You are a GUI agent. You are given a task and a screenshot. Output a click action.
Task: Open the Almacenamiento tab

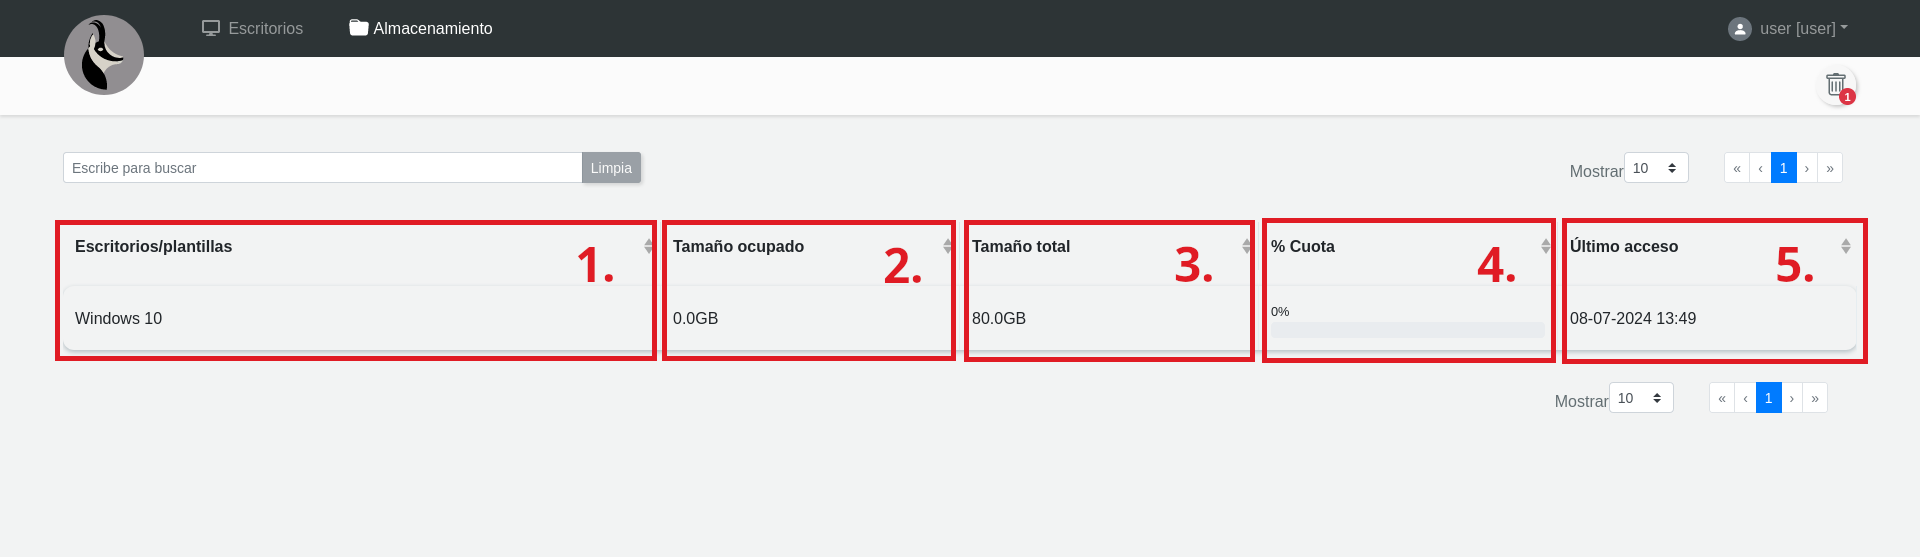421,29
